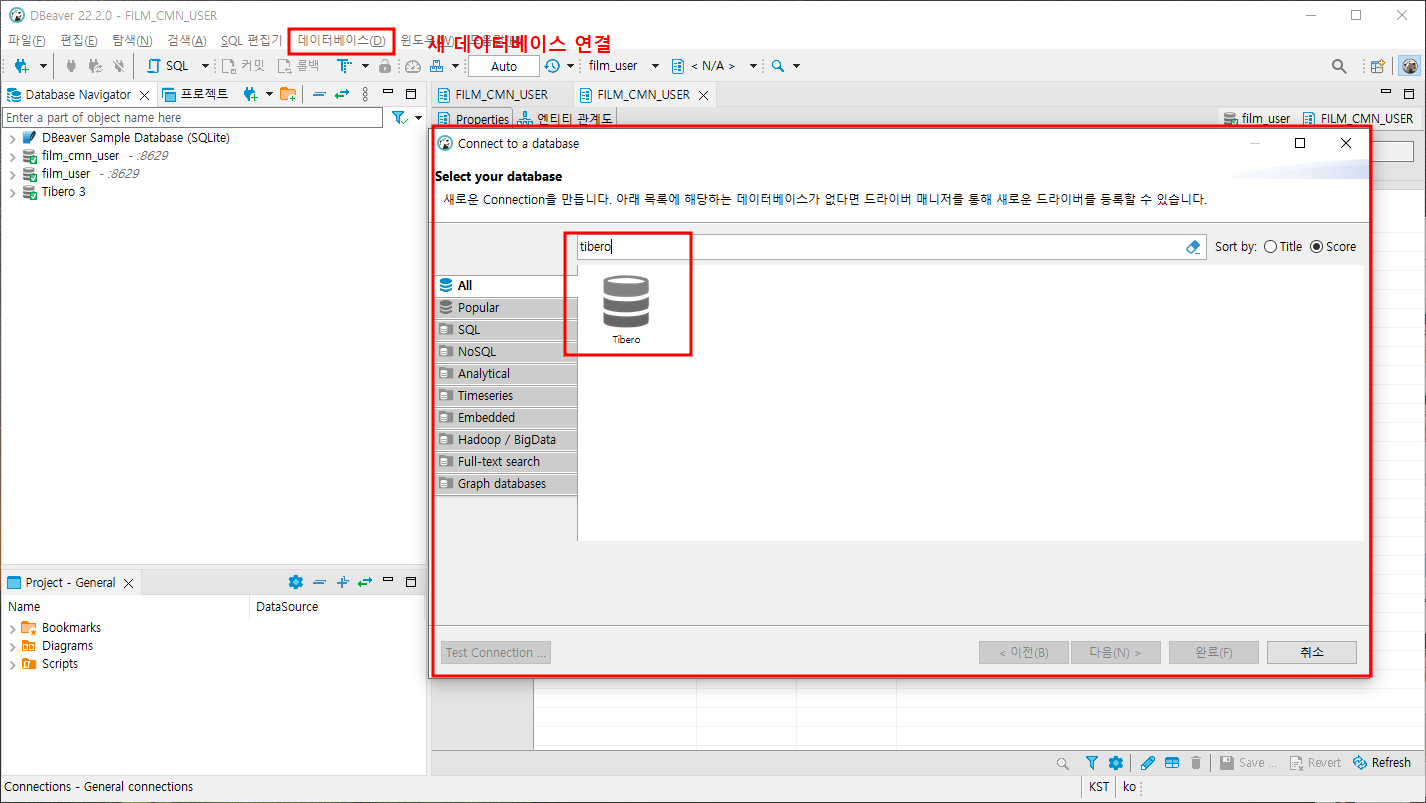Open the Properties tab
1426x803 pixels.
pos(474,119)
